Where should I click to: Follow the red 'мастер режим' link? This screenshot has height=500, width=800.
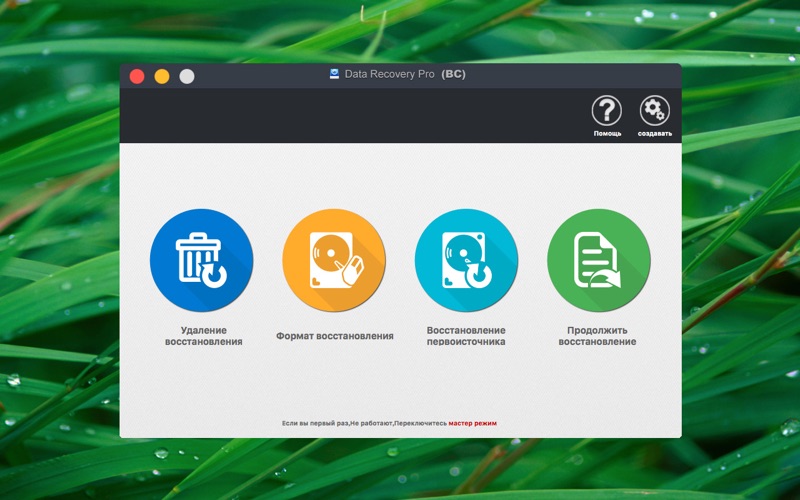(x=472, y=423)
